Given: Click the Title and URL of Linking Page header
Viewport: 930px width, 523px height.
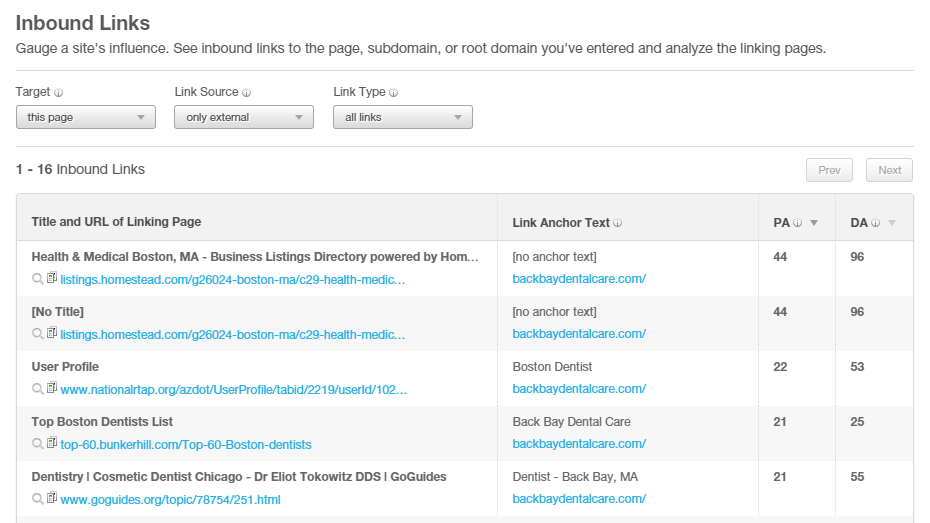Looking at the screenshot, I should point(116,222).
